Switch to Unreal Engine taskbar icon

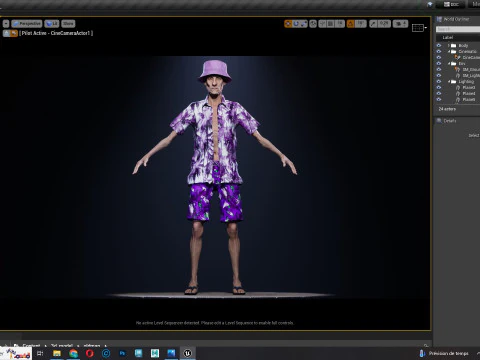[188, 353]
